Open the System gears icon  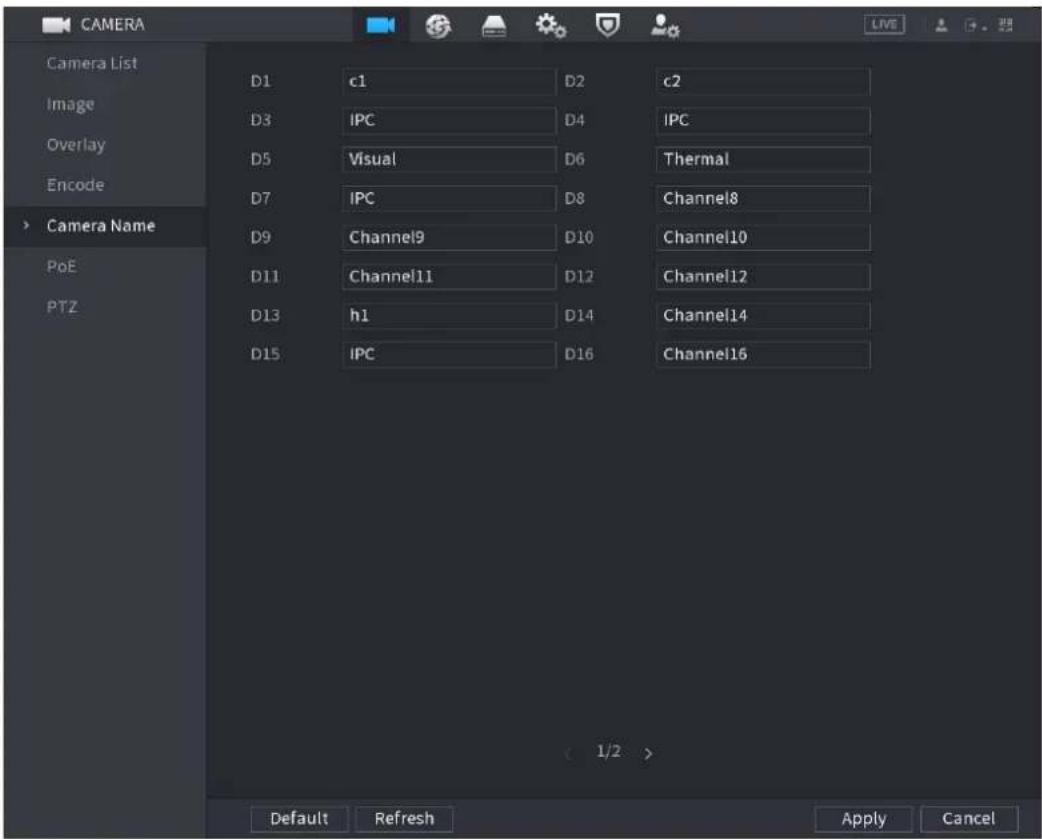coord(551,26)
